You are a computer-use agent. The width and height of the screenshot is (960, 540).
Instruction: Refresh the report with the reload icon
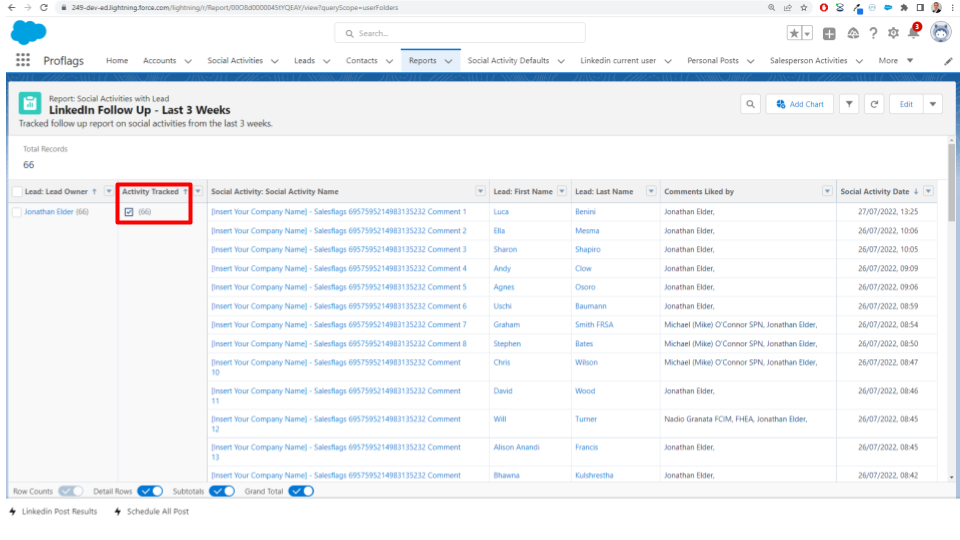(x=874, y=104)
